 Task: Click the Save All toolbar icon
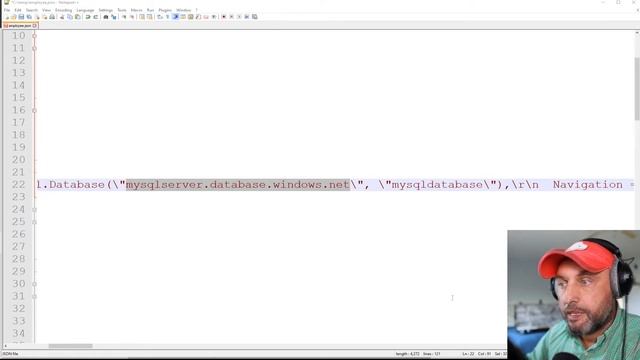click(29, 17)
